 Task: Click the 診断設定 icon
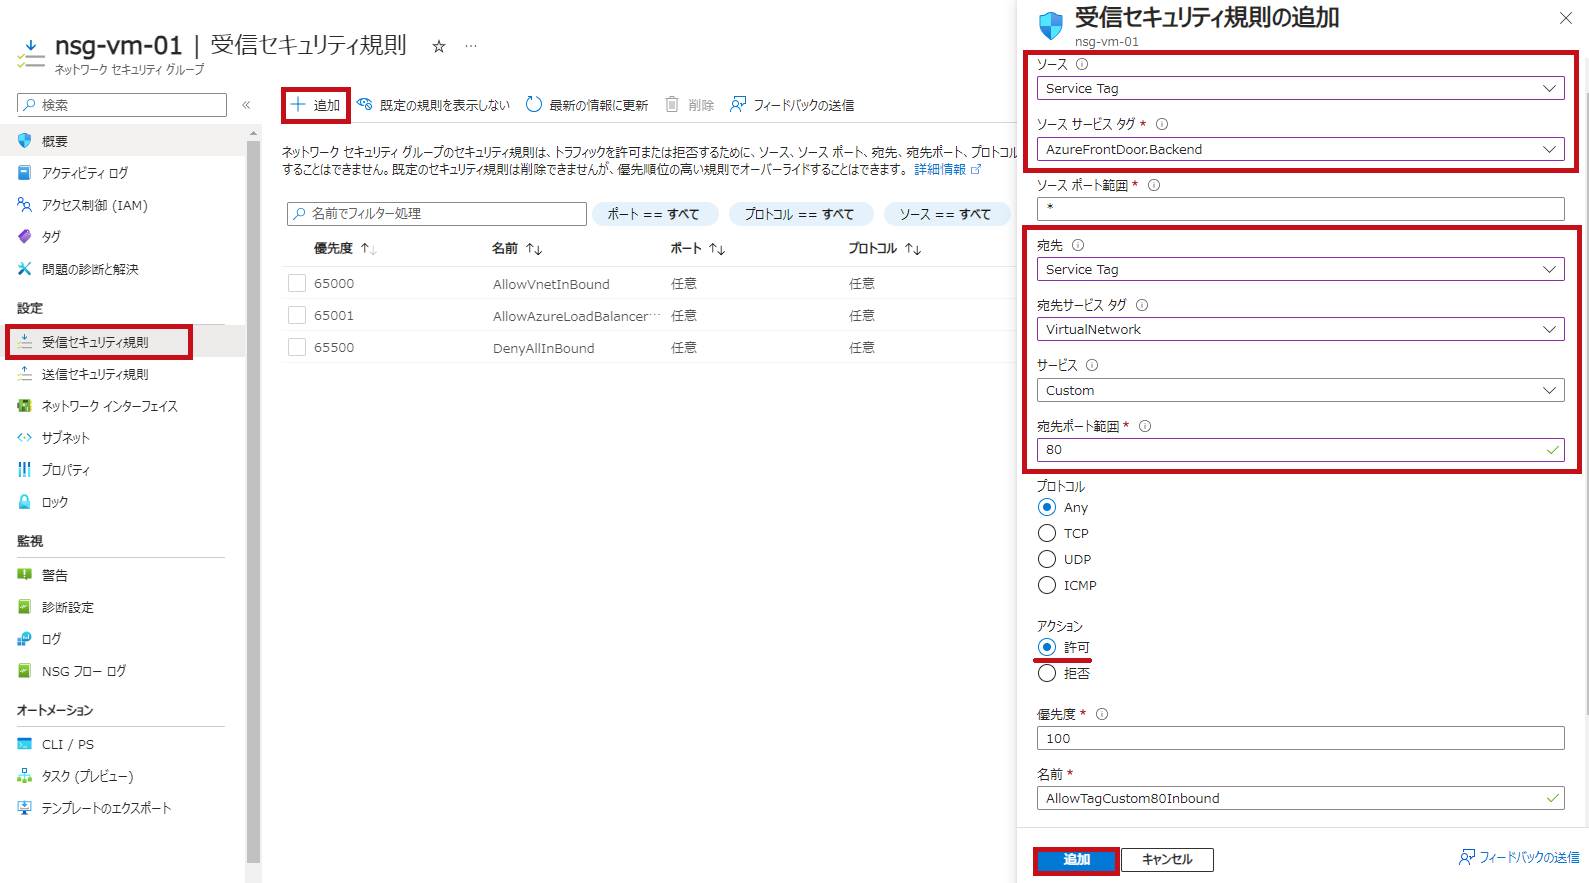(x=25, y=607)
